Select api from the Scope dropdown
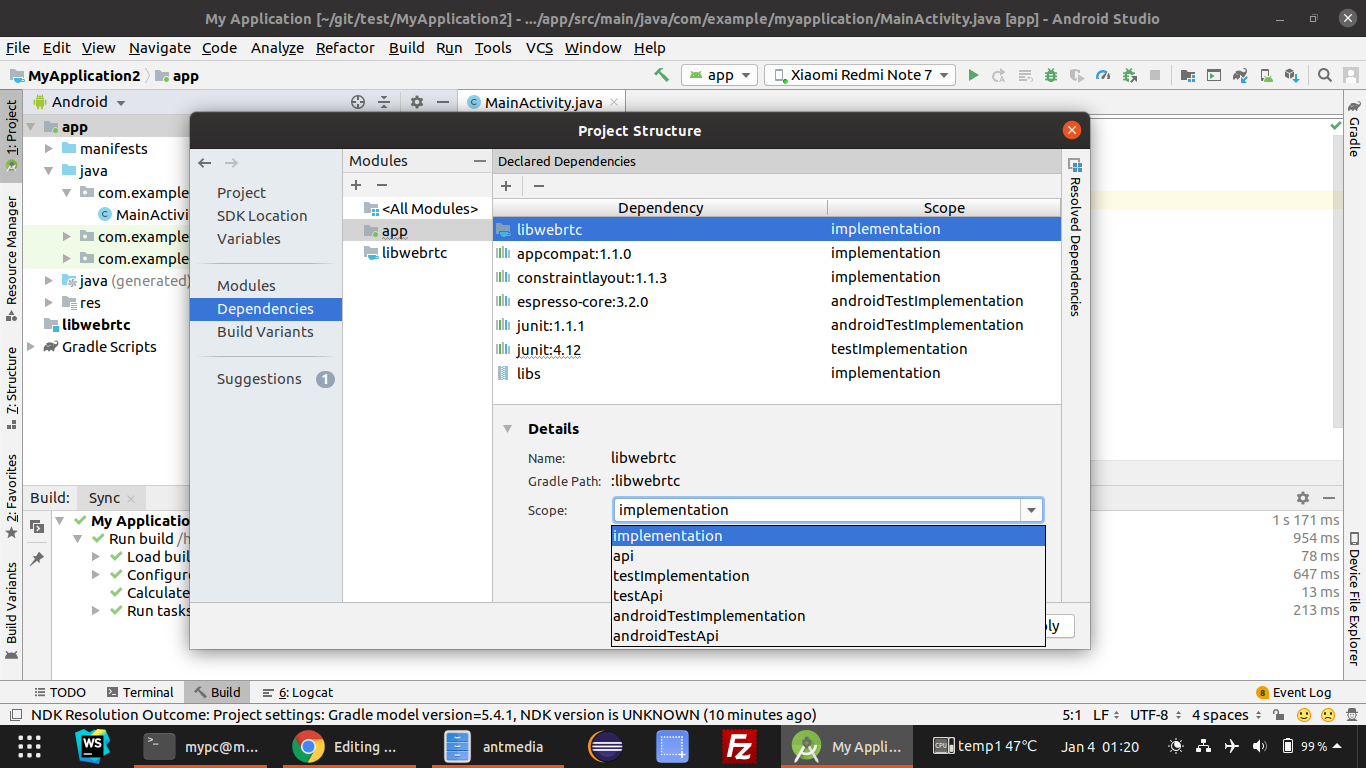This screenshot has width=1366, height=768. (623, 555)
